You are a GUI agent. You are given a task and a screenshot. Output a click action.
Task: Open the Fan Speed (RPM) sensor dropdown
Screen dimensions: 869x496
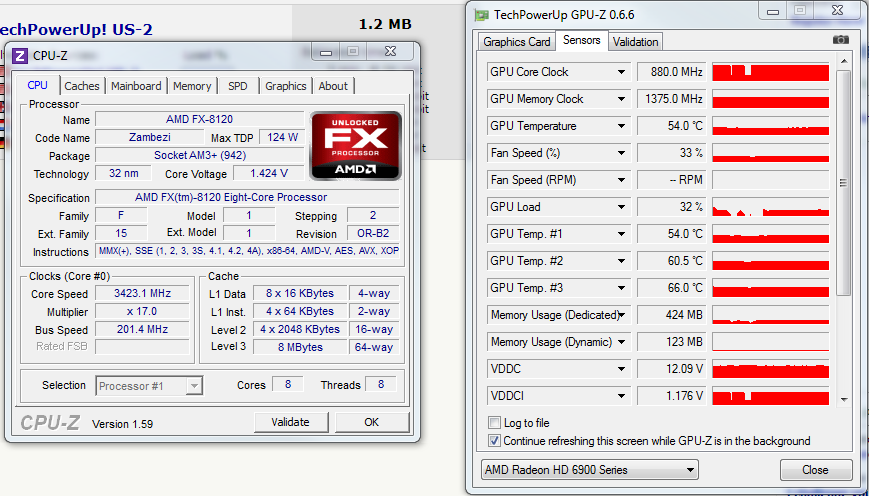pos(621,180)
